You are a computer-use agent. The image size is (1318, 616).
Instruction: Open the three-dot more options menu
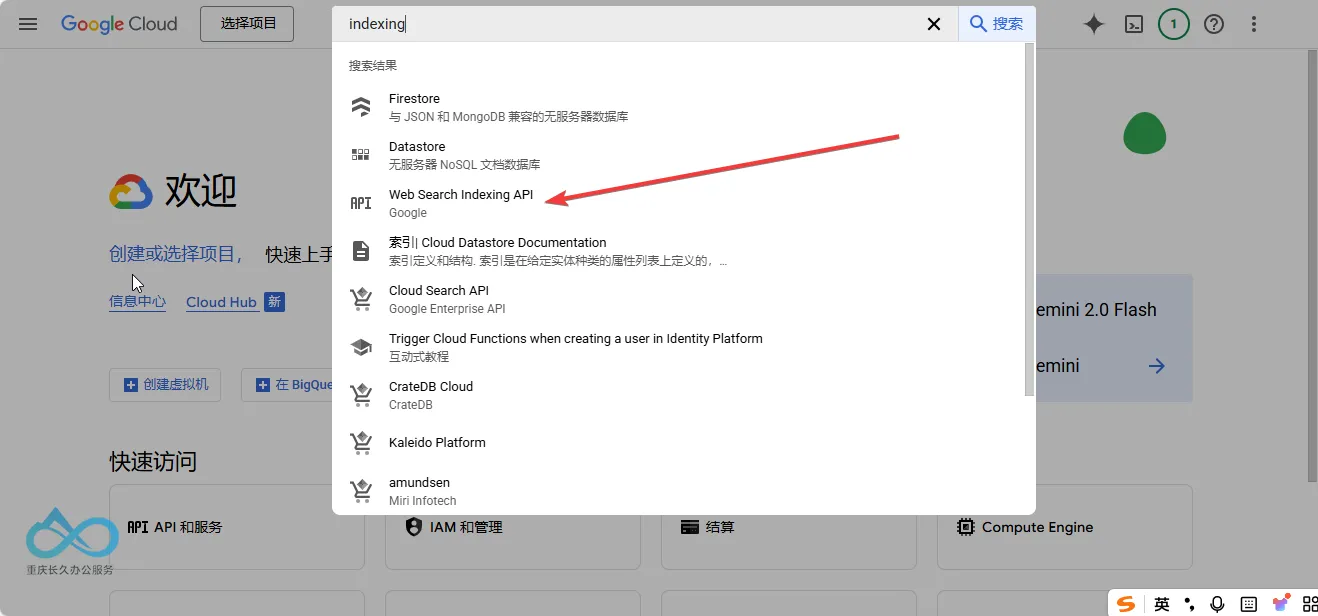[1254, 24]
